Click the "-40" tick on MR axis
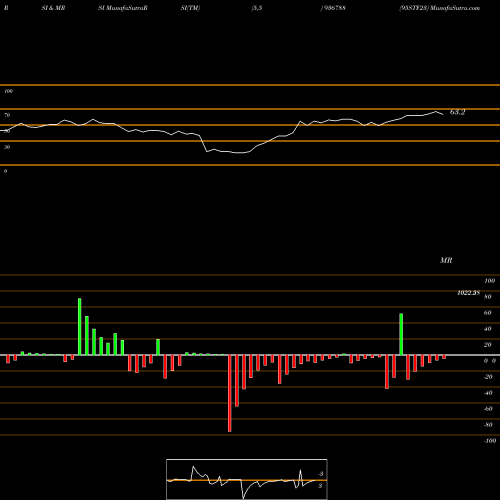Viewport: 500px width, 500px height. point(488,393)
